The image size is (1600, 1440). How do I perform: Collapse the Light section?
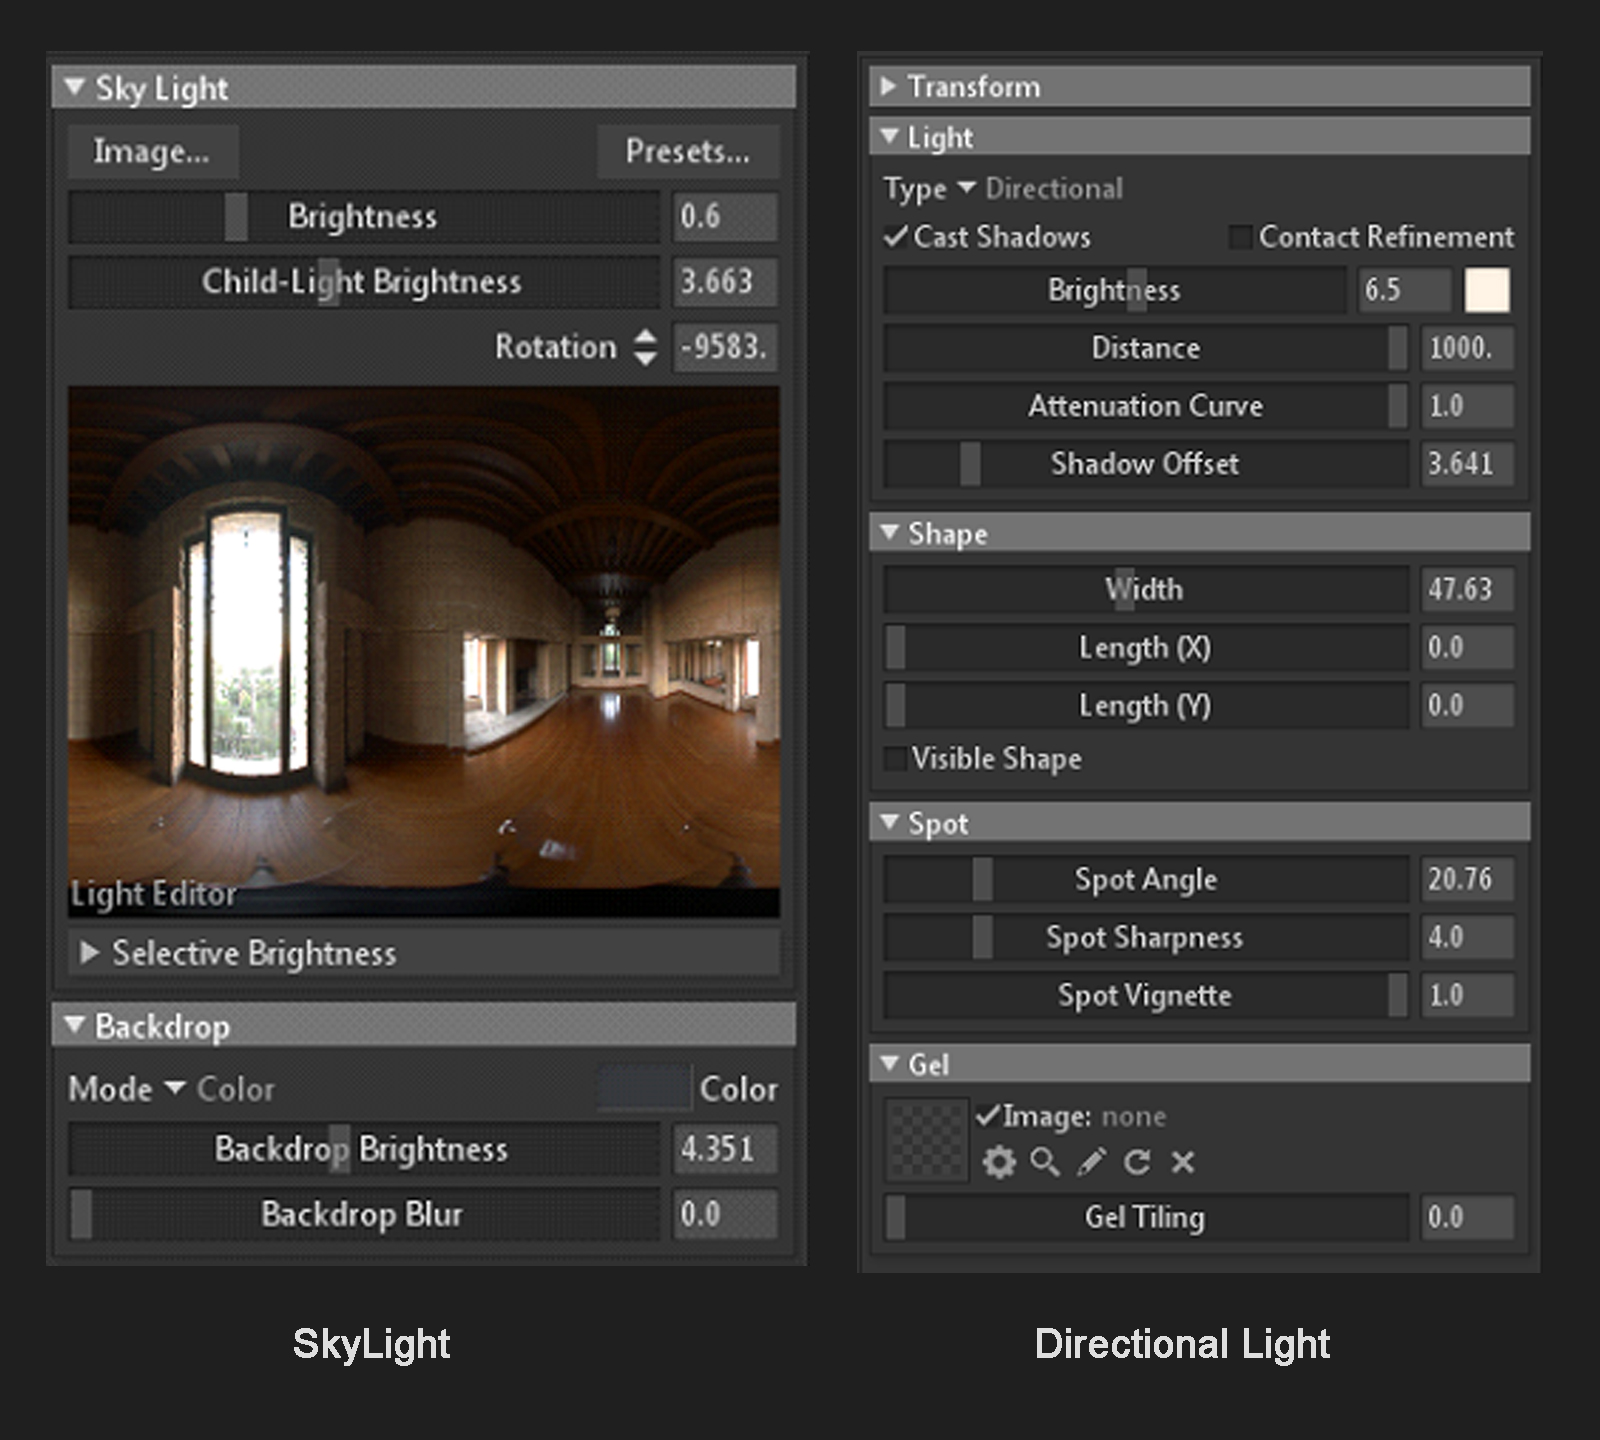tap(889, 136)
